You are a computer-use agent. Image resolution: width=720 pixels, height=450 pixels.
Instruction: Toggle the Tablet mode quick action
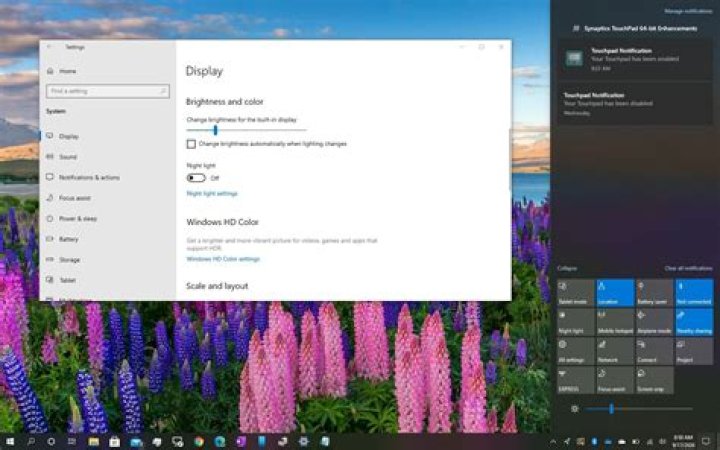575,292
